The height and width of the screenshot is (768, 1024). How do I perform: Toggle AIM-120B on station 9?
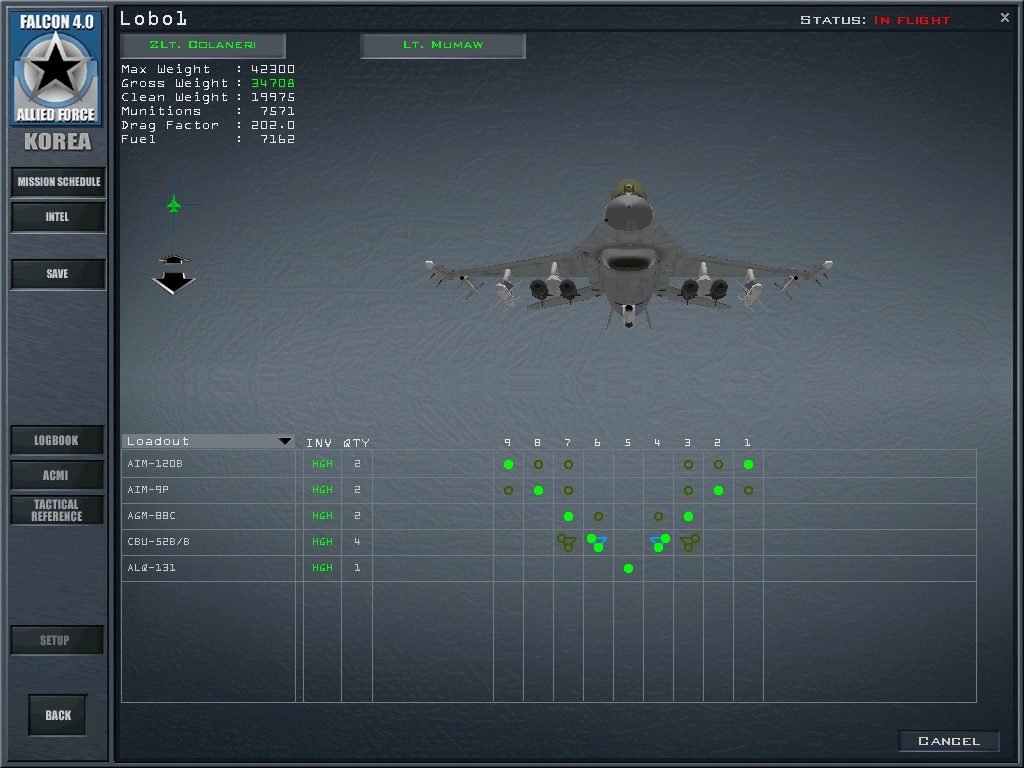[x=508, y=464]
